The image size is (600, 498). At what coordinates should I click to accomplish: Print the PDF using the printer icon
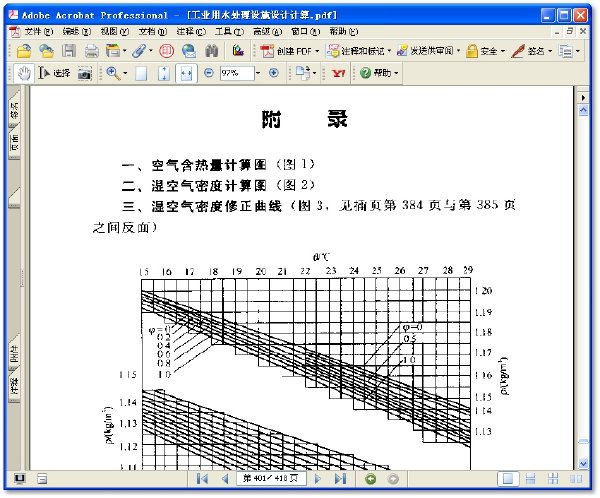click(x=92, y=51)
